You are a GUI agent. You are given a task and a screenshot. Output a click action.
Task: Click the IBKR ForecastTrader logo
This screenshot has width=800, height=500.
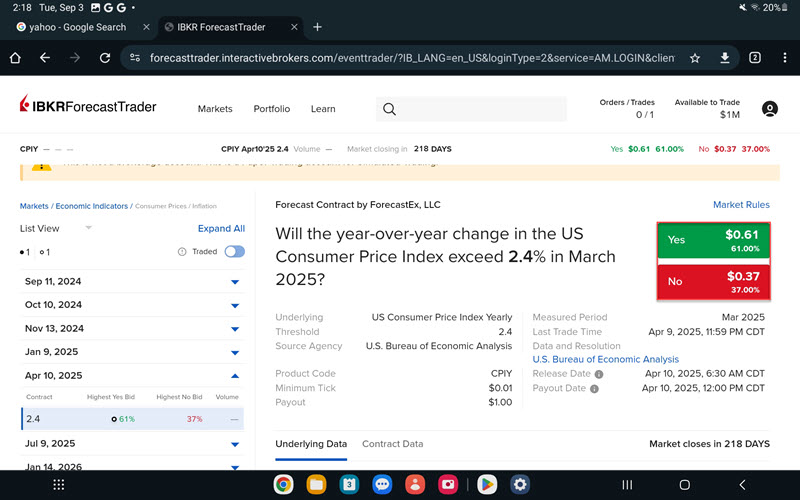88,105
